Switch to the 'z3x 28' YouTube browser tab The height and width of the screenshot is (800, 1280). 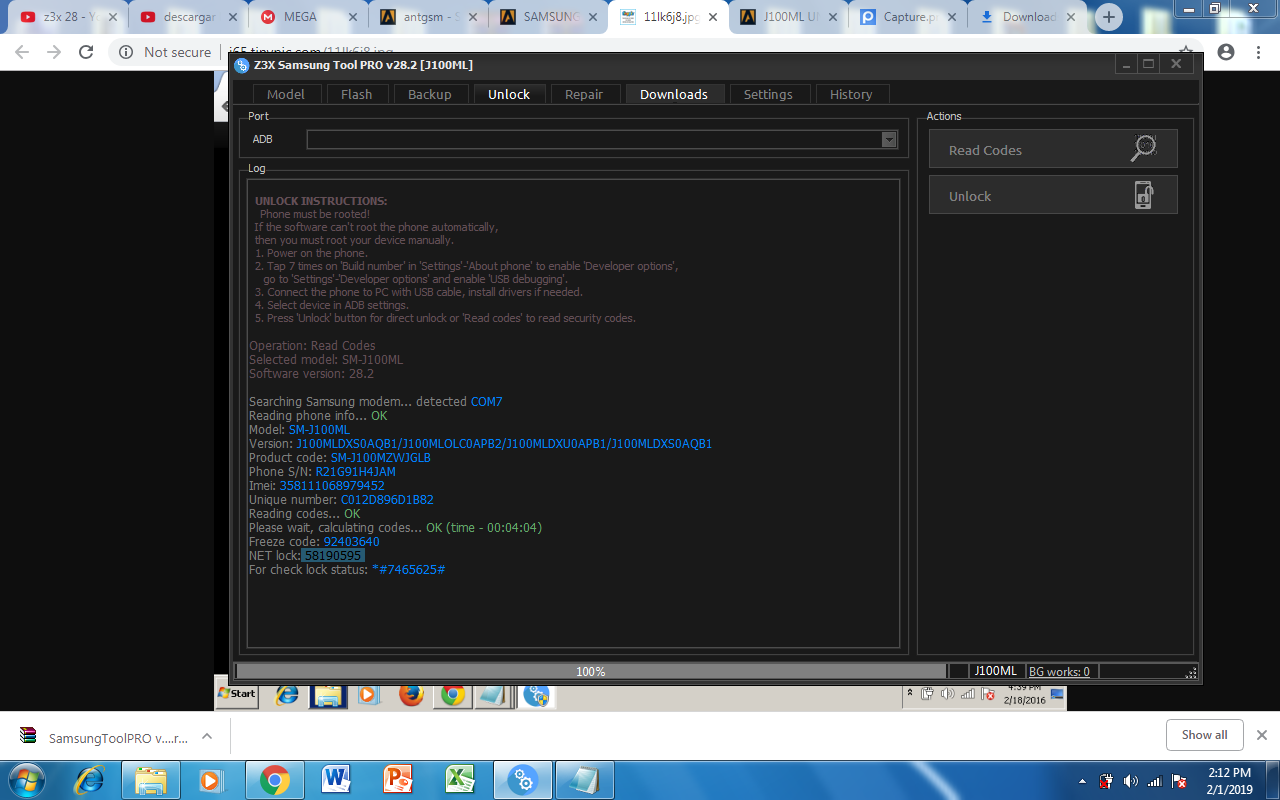[69, 17]
